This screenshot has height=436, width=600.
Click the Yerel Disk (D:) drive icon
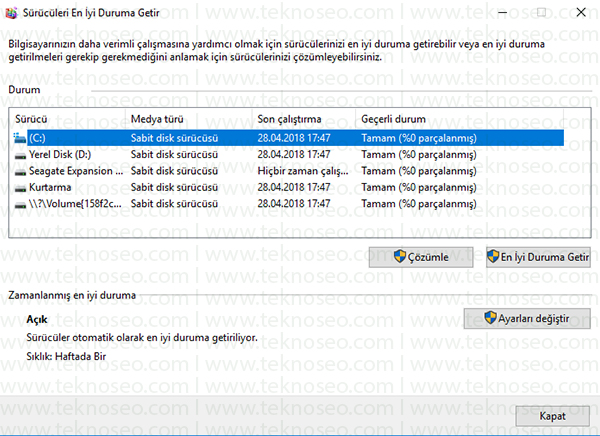point(20,156)
